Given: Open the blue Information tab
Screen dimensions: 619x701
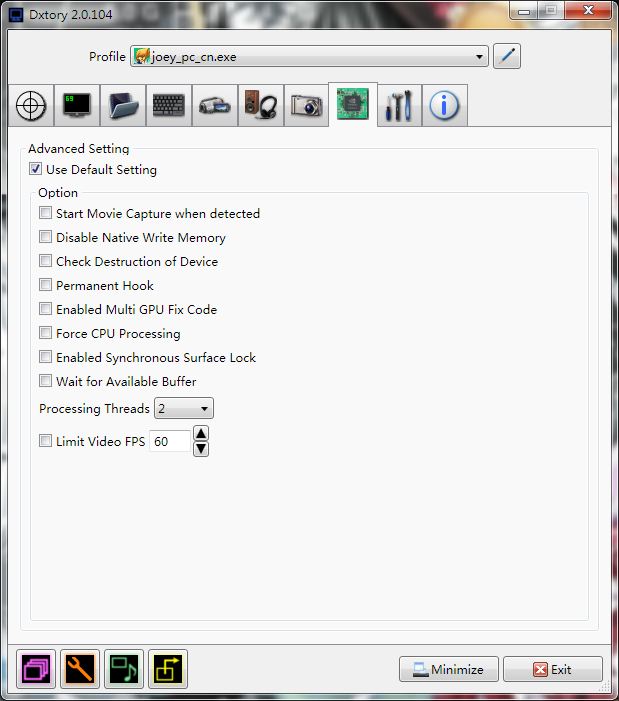Looking at the screenshot, I should pos(445,106).
